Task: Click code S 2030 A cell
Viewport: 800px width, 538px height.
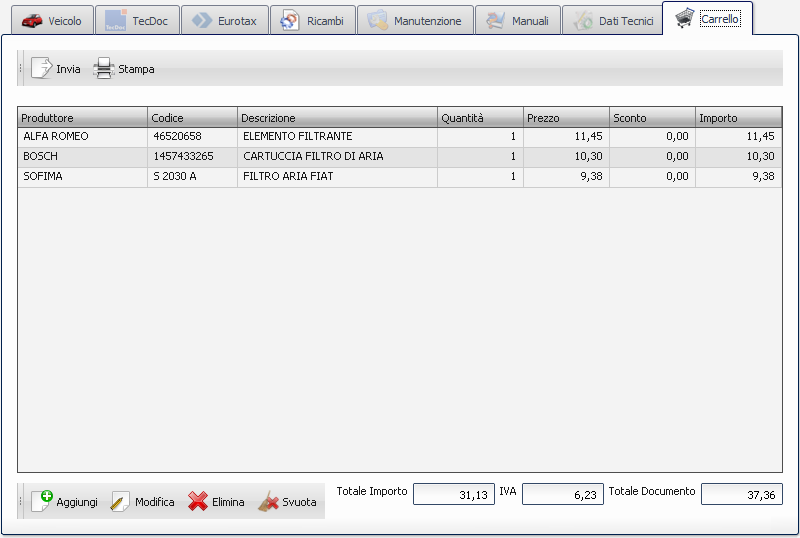Action: click(x=192, y=177)
